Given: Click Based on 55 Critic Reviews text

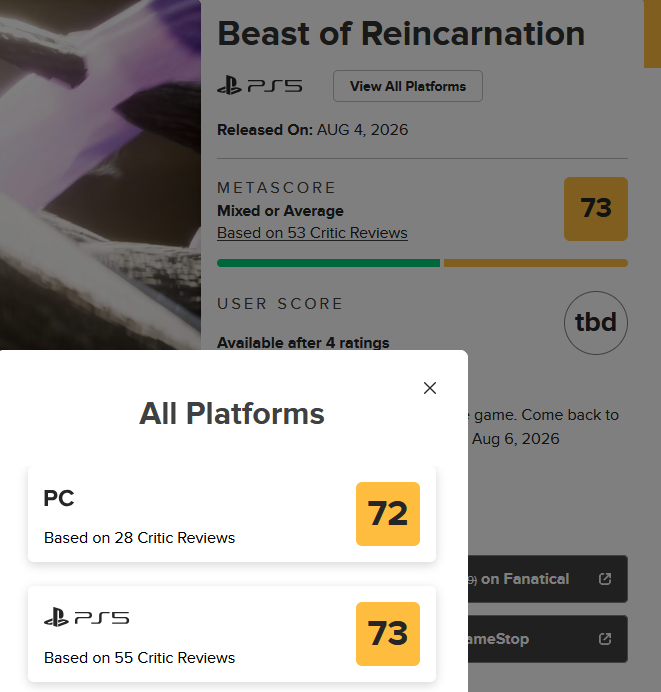Looking at the screenshot, I should coord(139,658).
